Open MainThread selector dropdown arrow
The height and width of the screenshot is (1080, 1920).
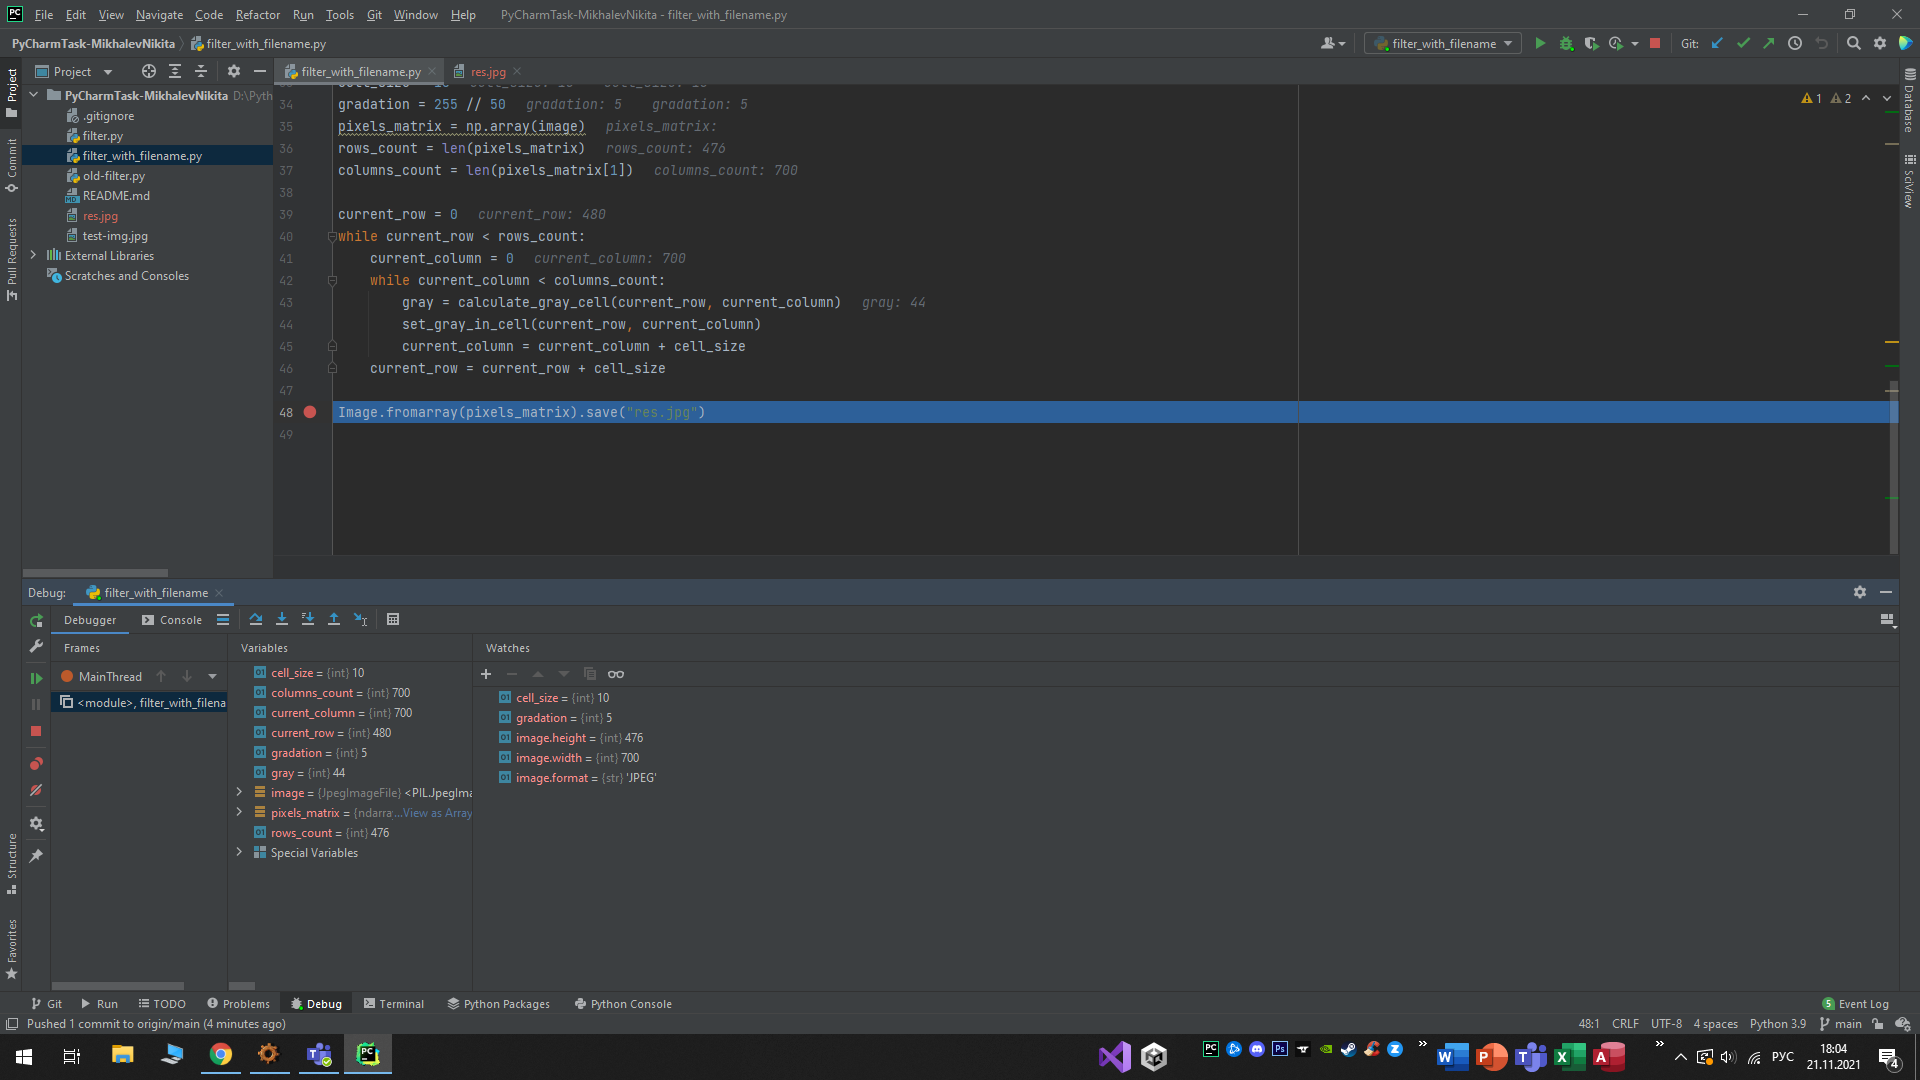212,677
